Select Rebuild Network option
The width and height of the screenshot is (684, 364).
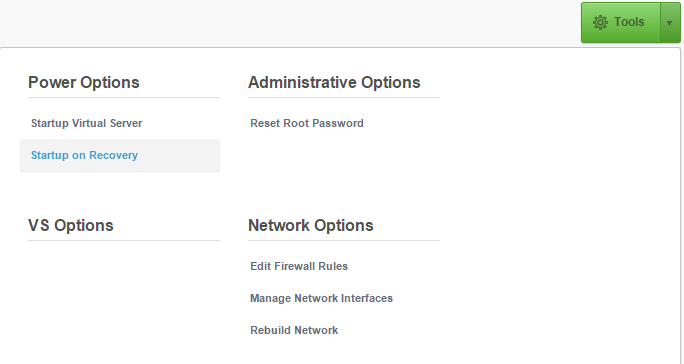(x=294, y=330)
